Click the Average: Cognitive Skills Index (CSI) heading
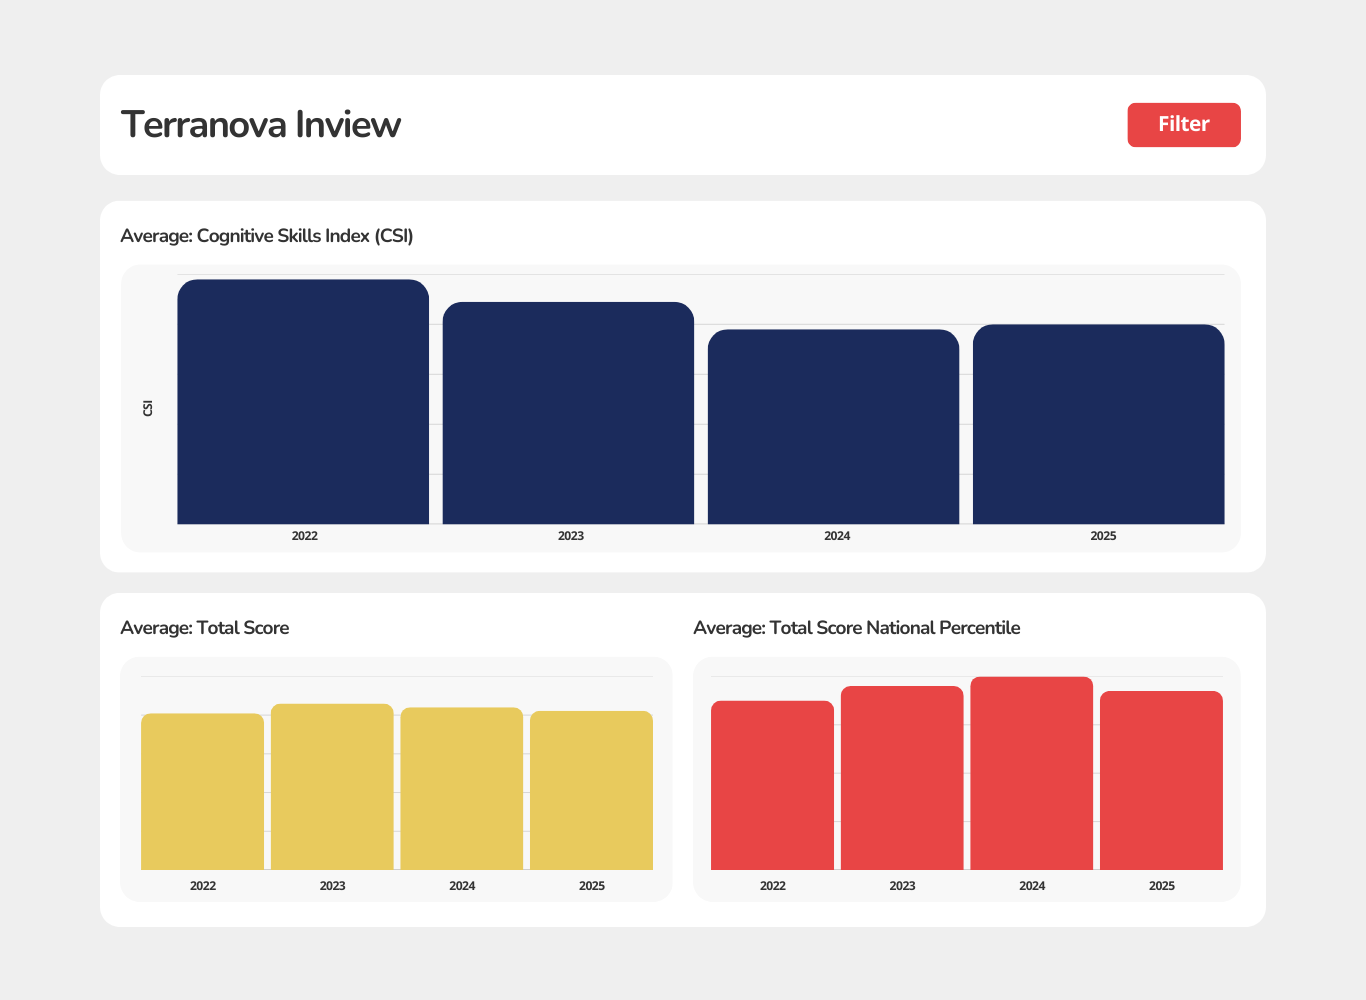Image resolution: width=1366 pixels, height=1000 pixels. click(267, 236)
